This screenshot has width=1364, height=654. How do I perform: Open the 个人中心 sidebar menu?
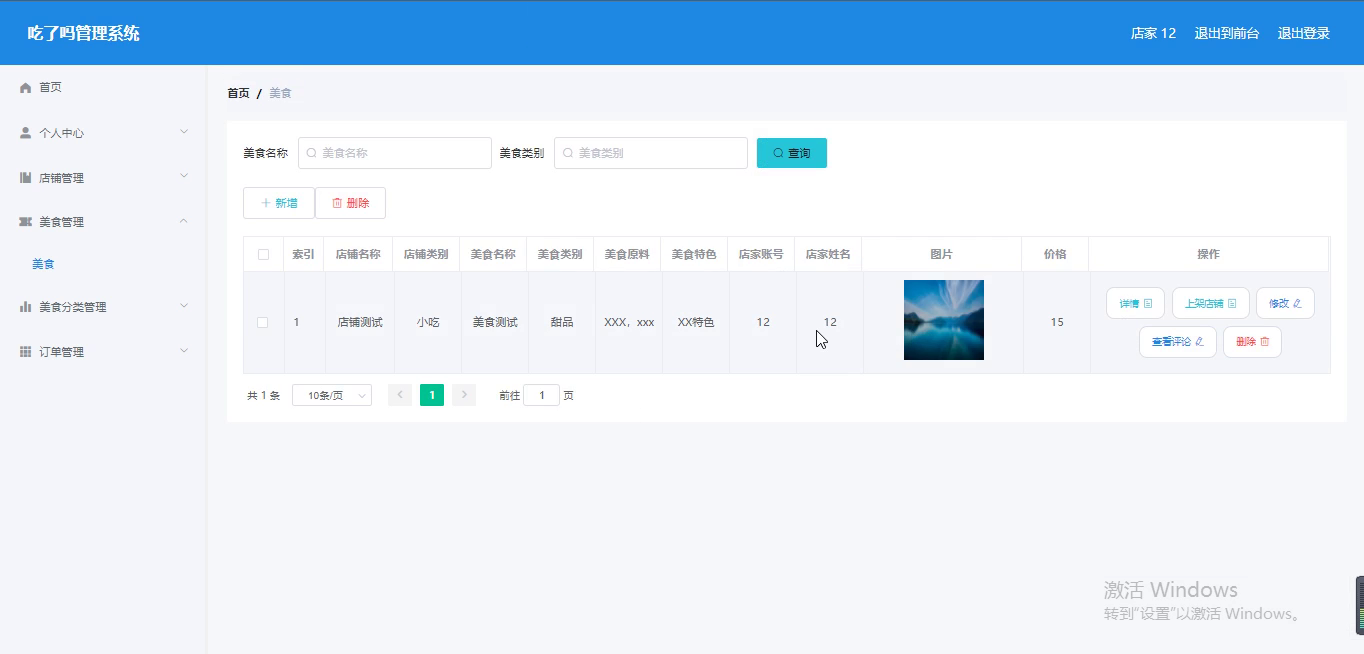click(104, 133)
